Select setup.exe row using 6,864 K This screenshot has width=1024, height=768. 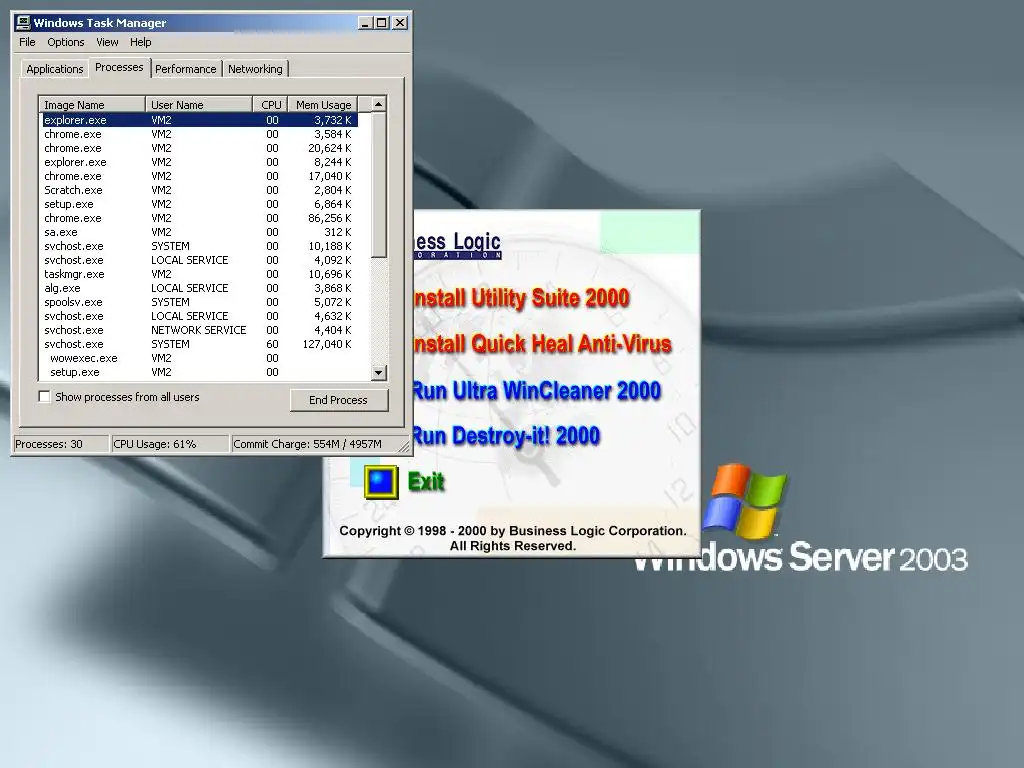(199, 204)
